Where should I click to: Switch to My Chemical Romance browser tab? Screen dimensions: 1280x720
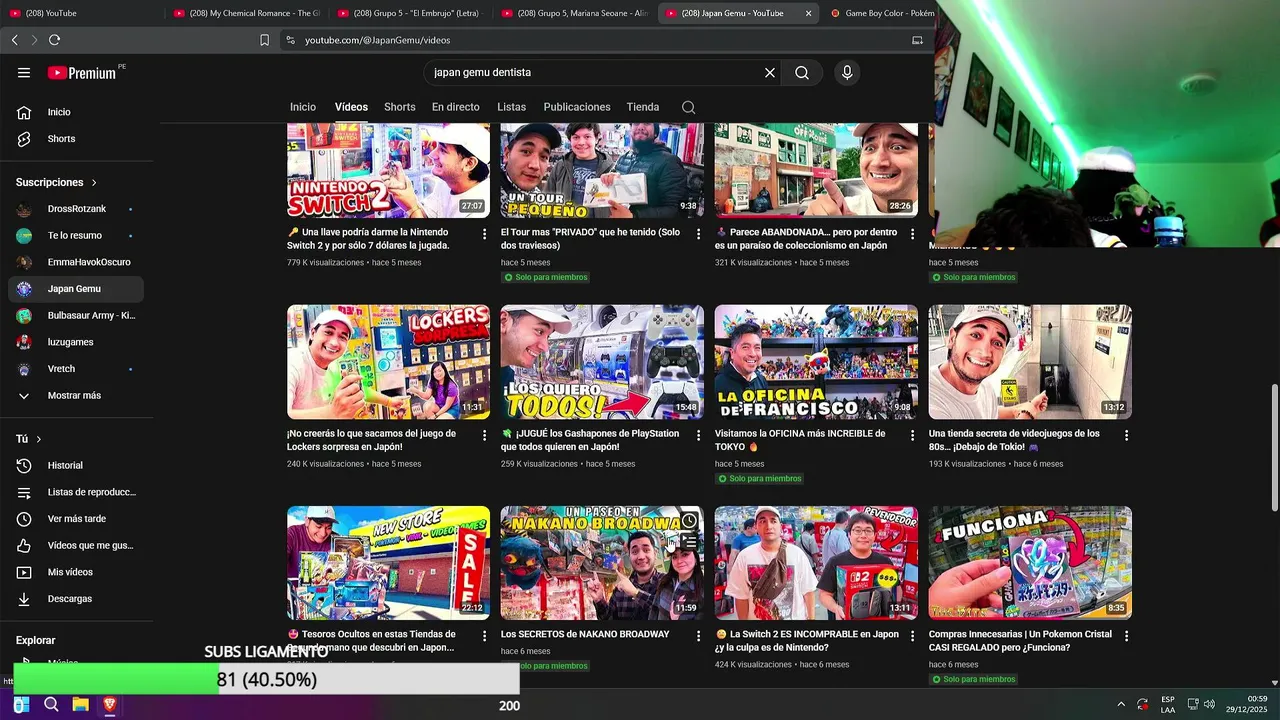[247, 13]
